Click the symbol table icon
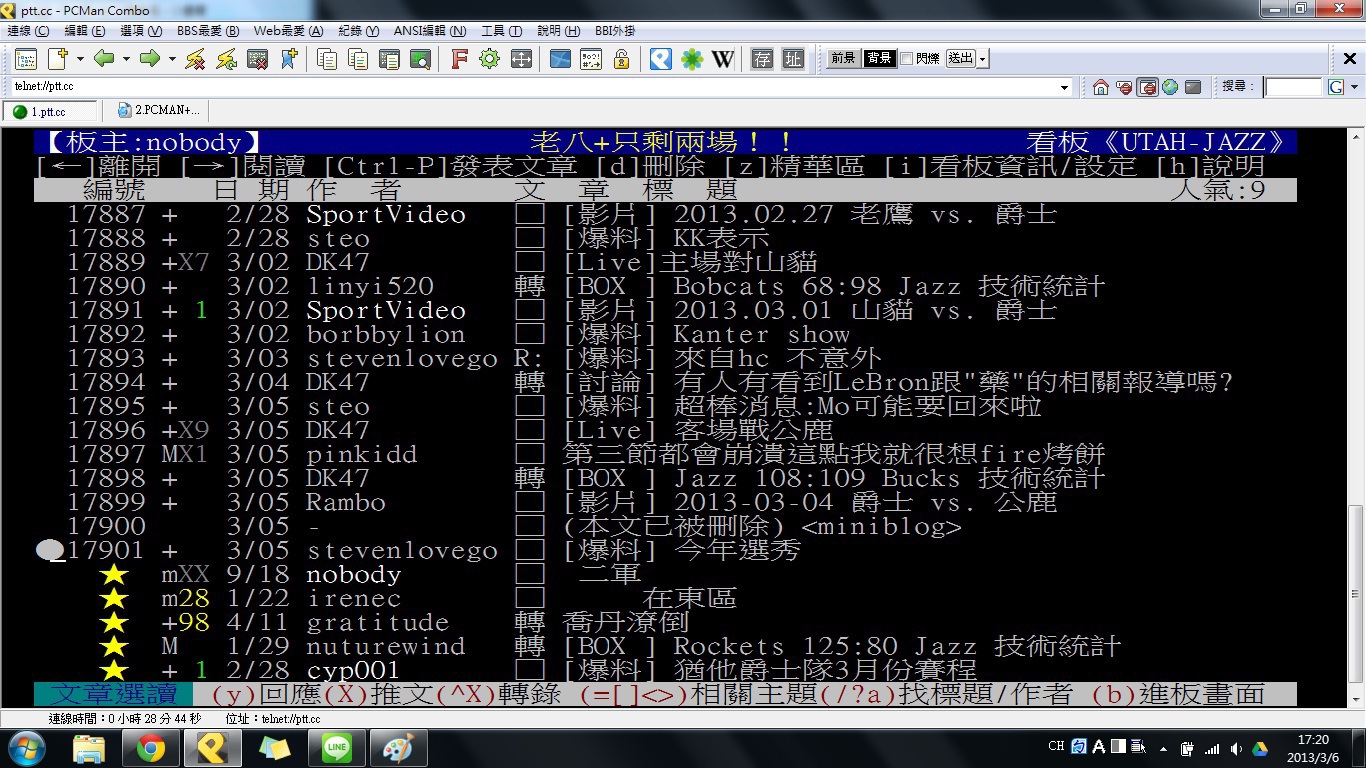Viewport: 1366px width, 768px height. (x=591, y=59)
